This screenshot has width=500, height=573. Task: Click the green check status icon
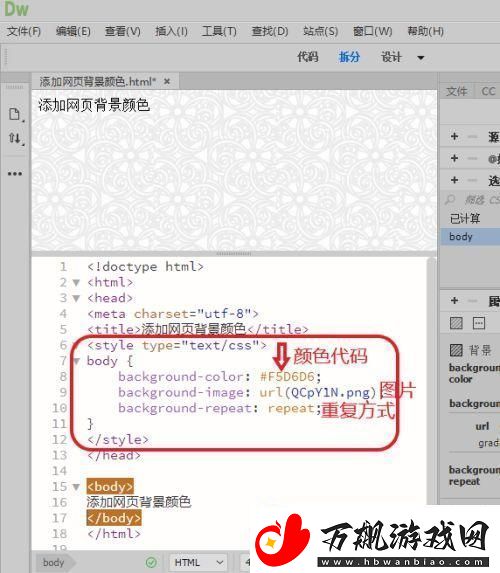[x=151, y=562]
